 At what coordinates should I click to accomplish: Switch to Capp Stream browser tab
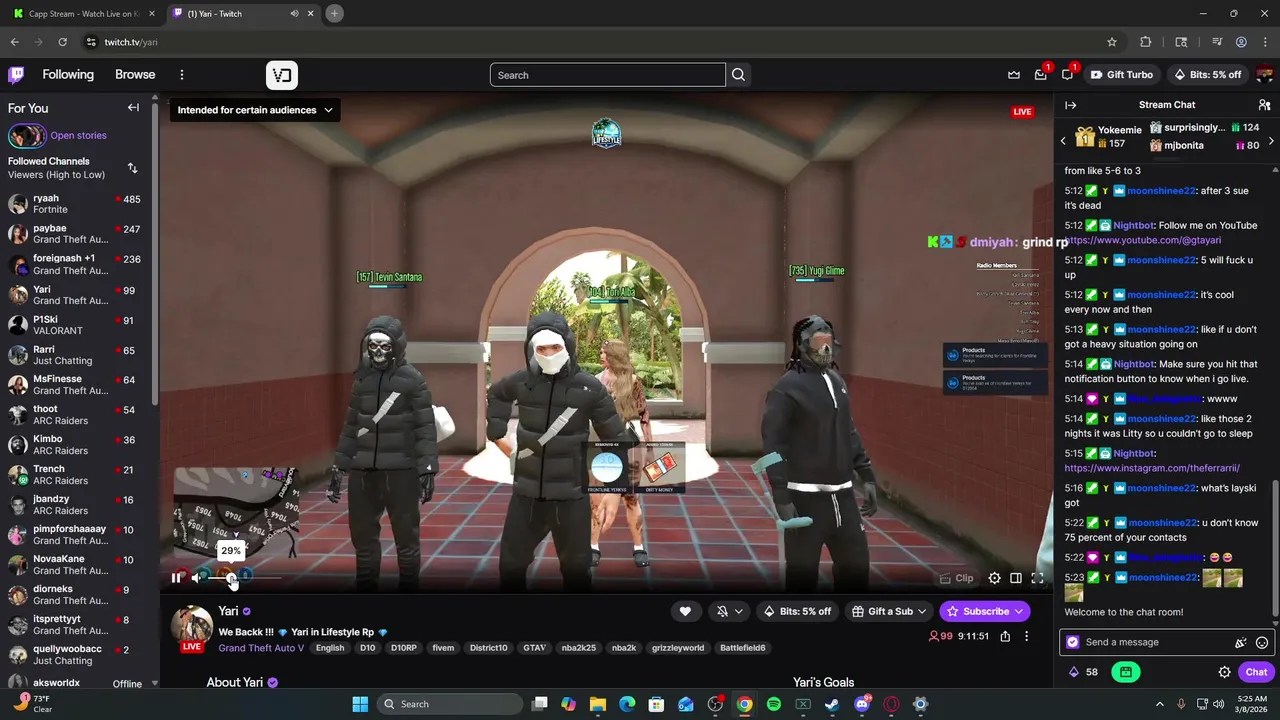click(x=83, y=14)
